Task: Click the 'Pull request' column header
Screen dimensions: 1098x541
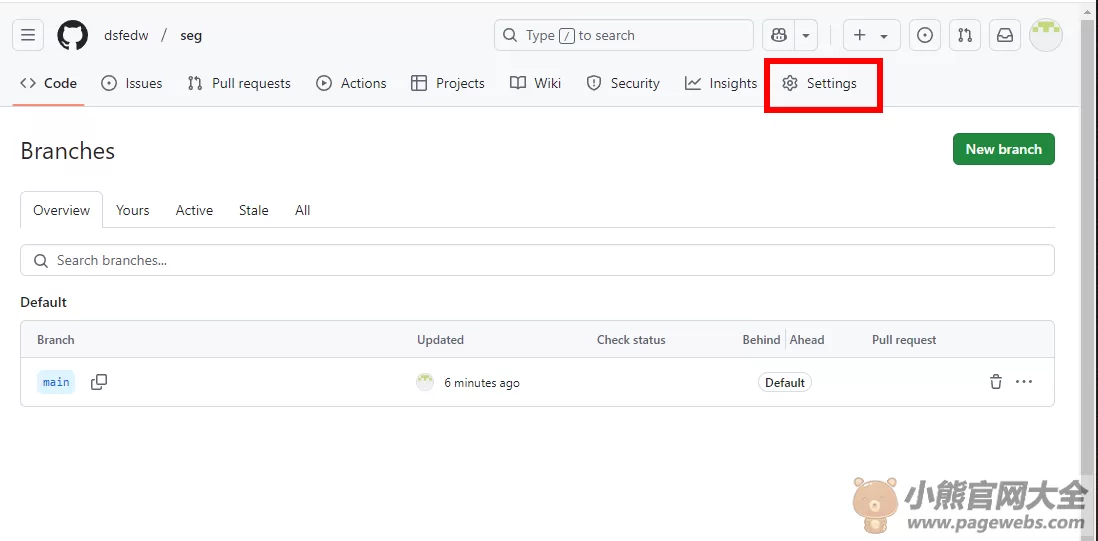Action: click(x=904, y=339)
